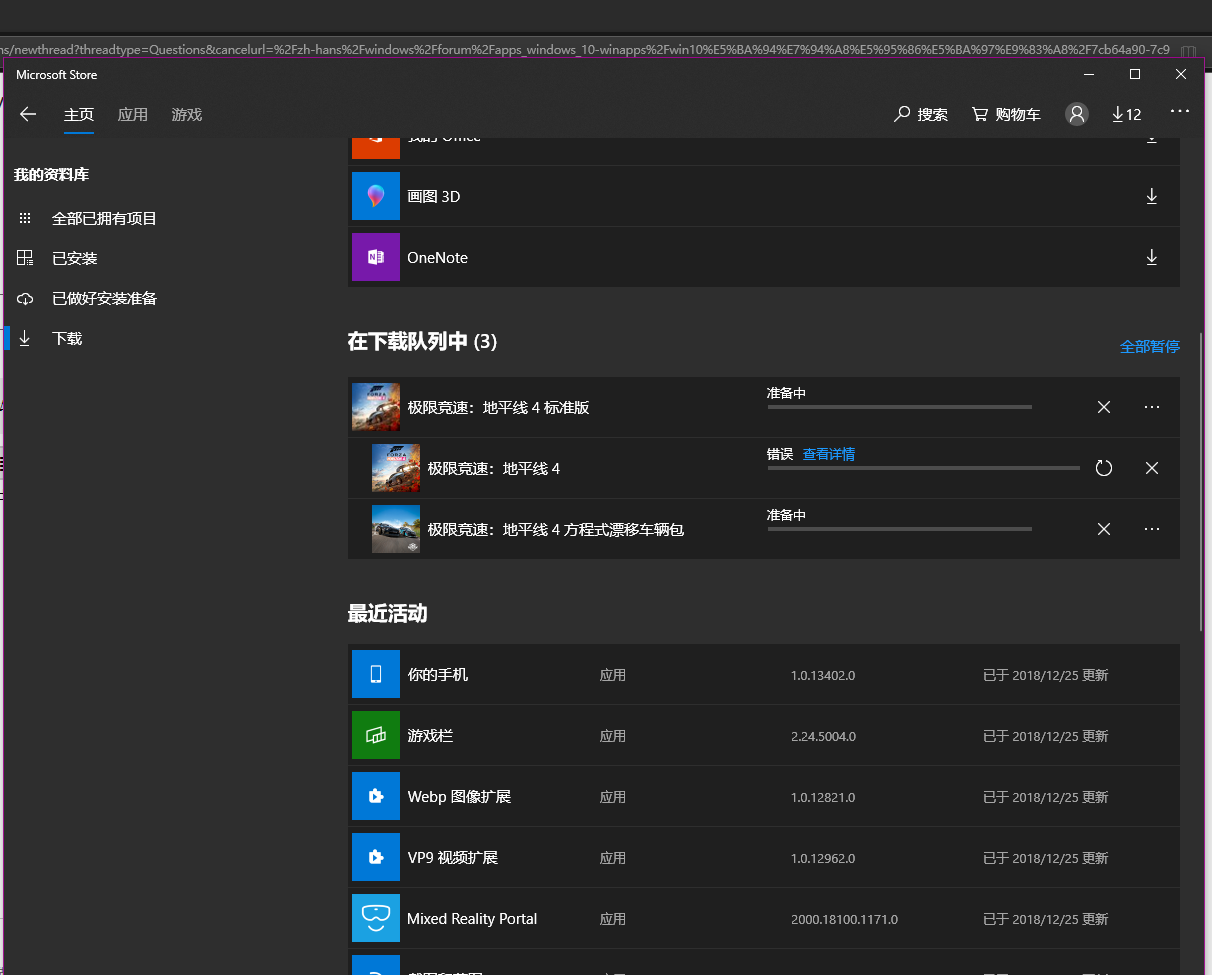Screen dimensions: 1212x975
Task: Click 你的手机 row name
Action: 438,675
